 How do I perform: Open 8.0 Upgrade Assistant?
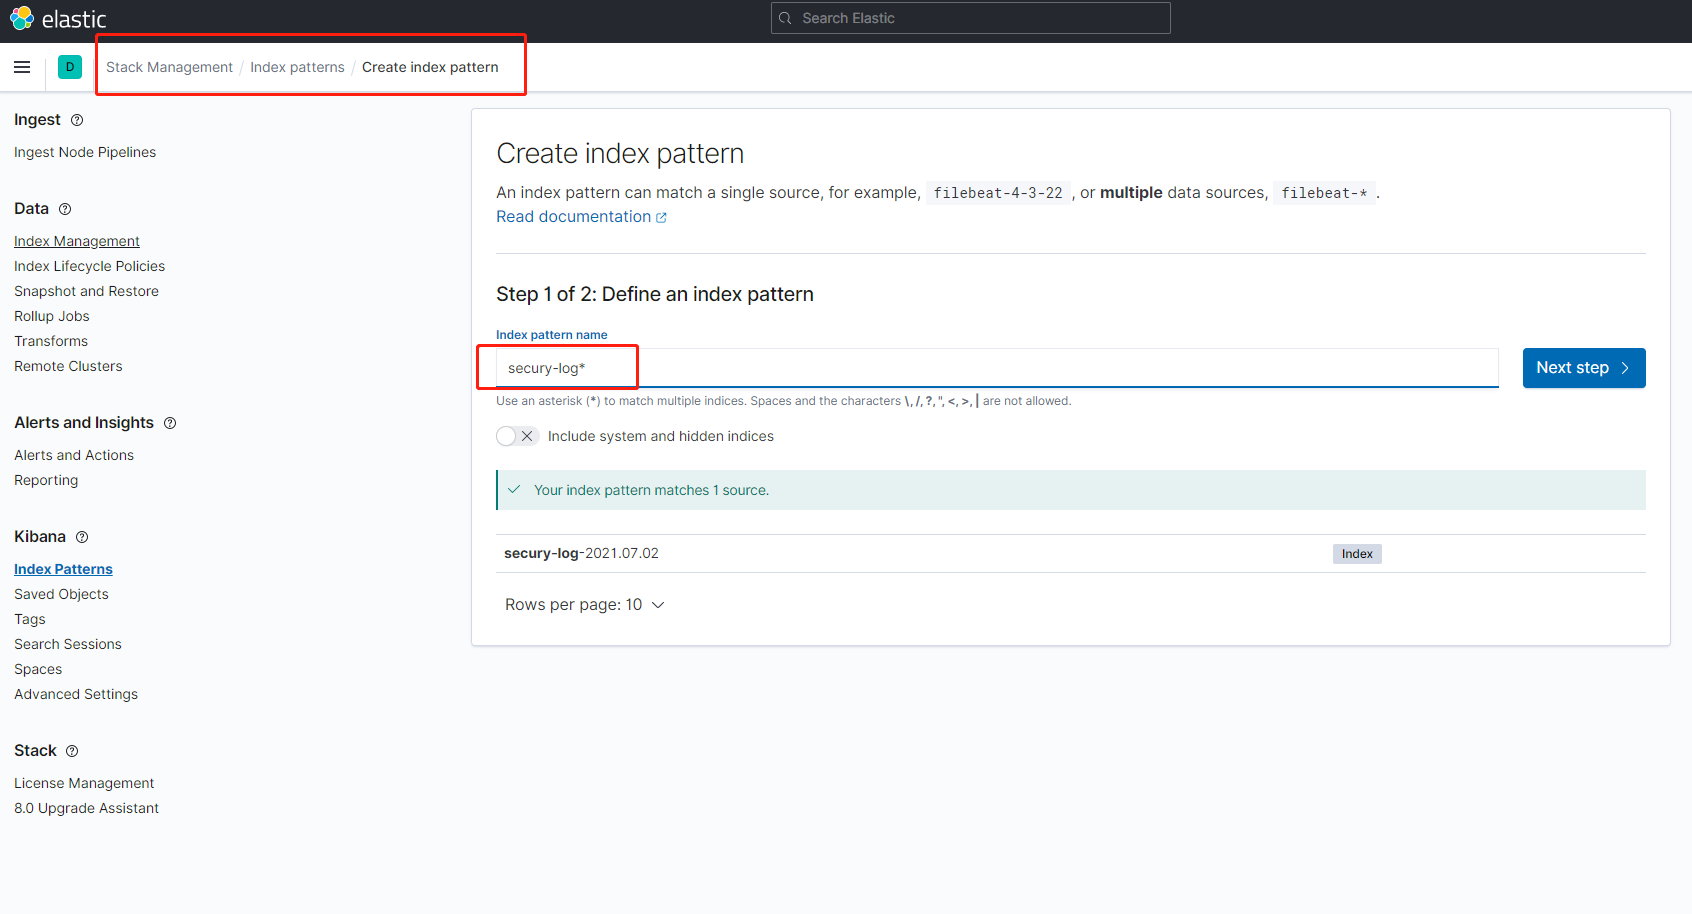coord(86,808)
